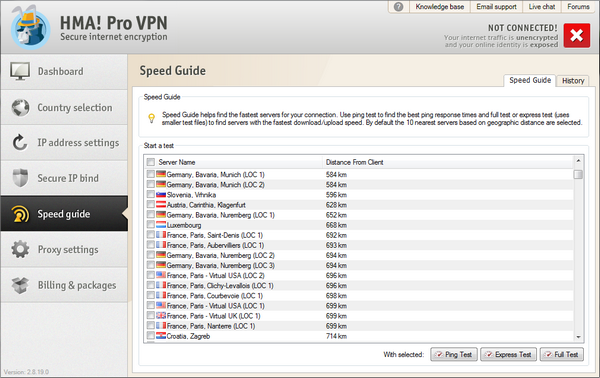600x378 pixels.
Task: Check France, Paris, Aubervilliers (LOC 1)
Action: point(151,244)
